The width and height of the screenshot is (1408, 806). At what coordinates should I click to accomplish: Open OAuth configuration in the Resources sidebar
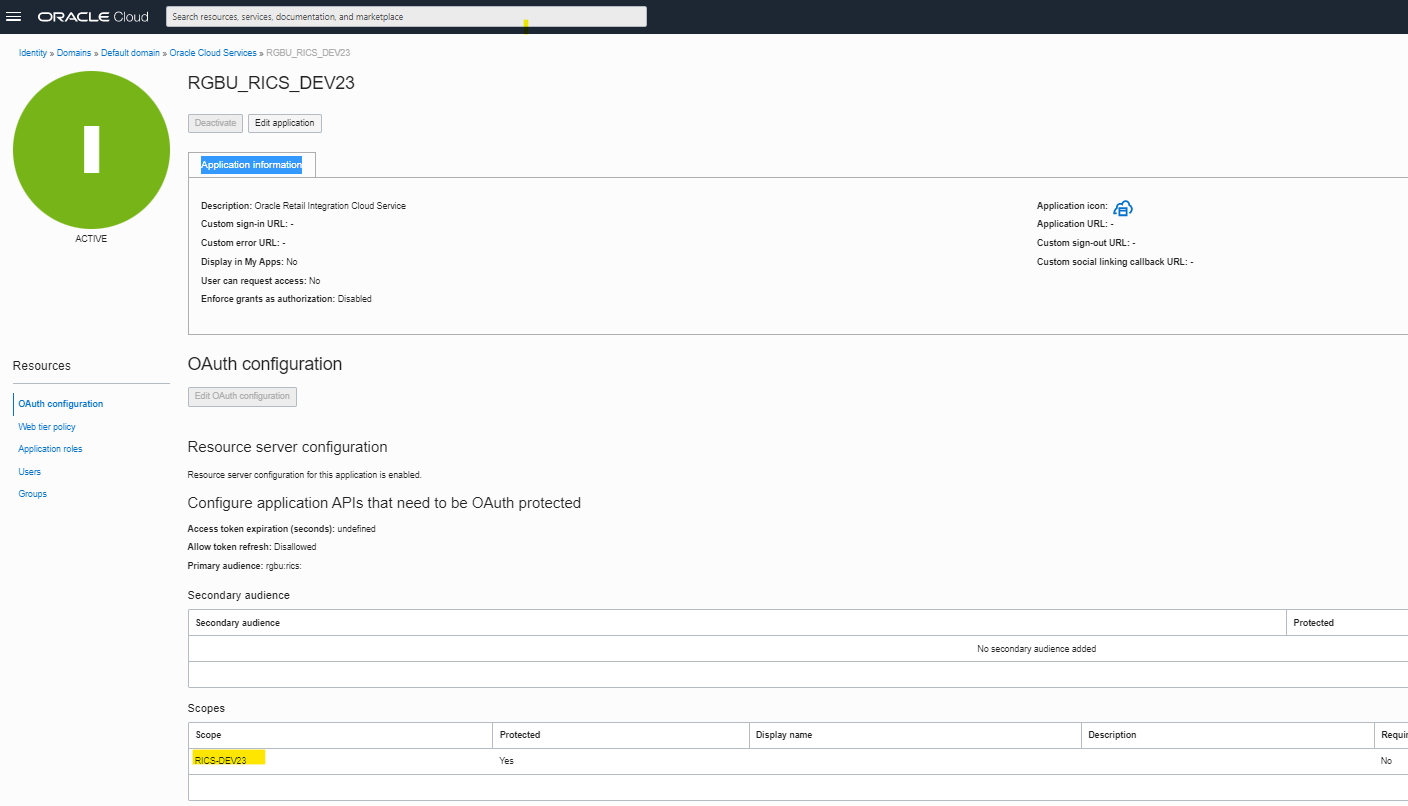click(x=60, y=403)
